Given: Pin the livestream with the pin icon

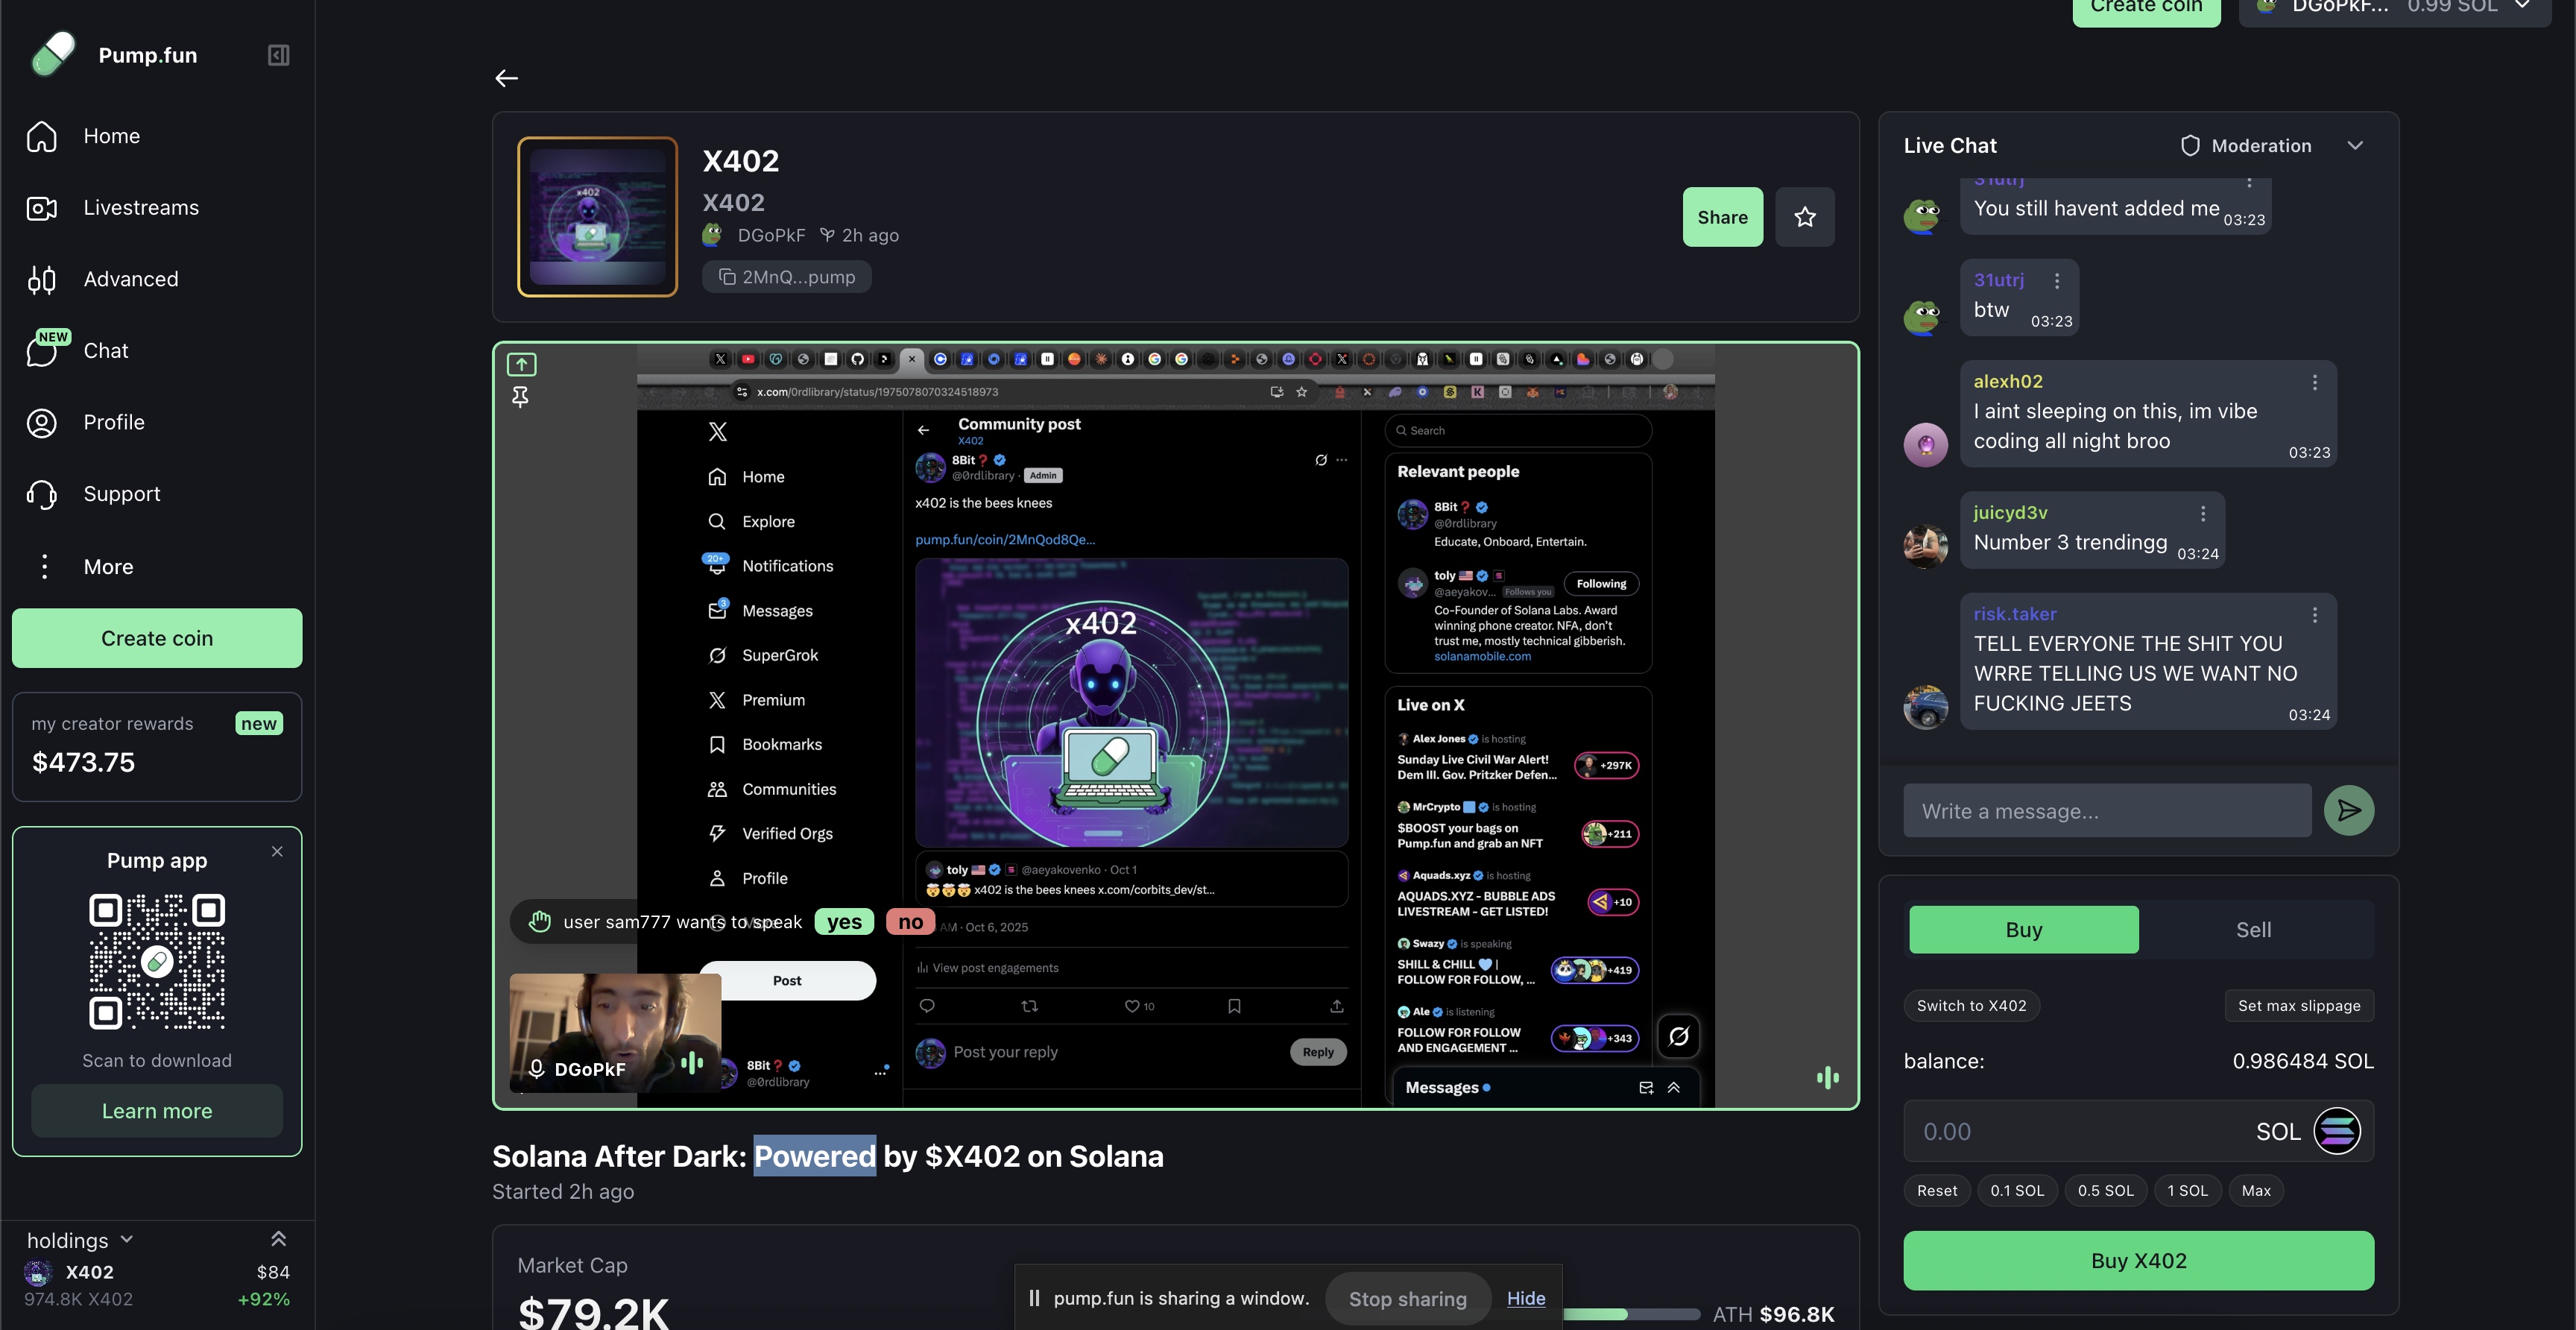Looking at the screenshot, I should [520, 397].
